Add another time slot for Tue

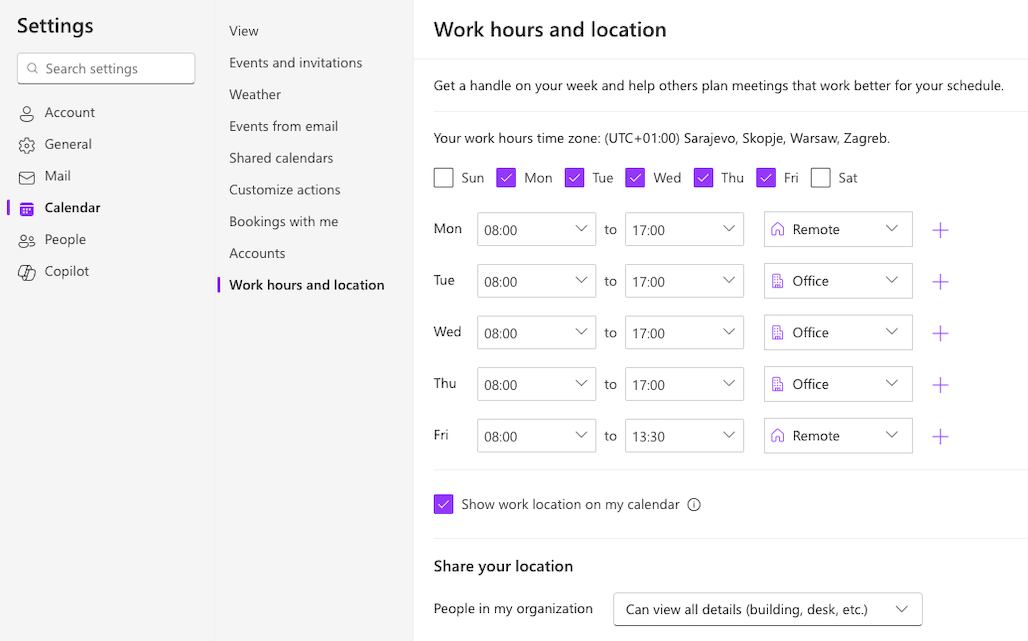point(940,282)
